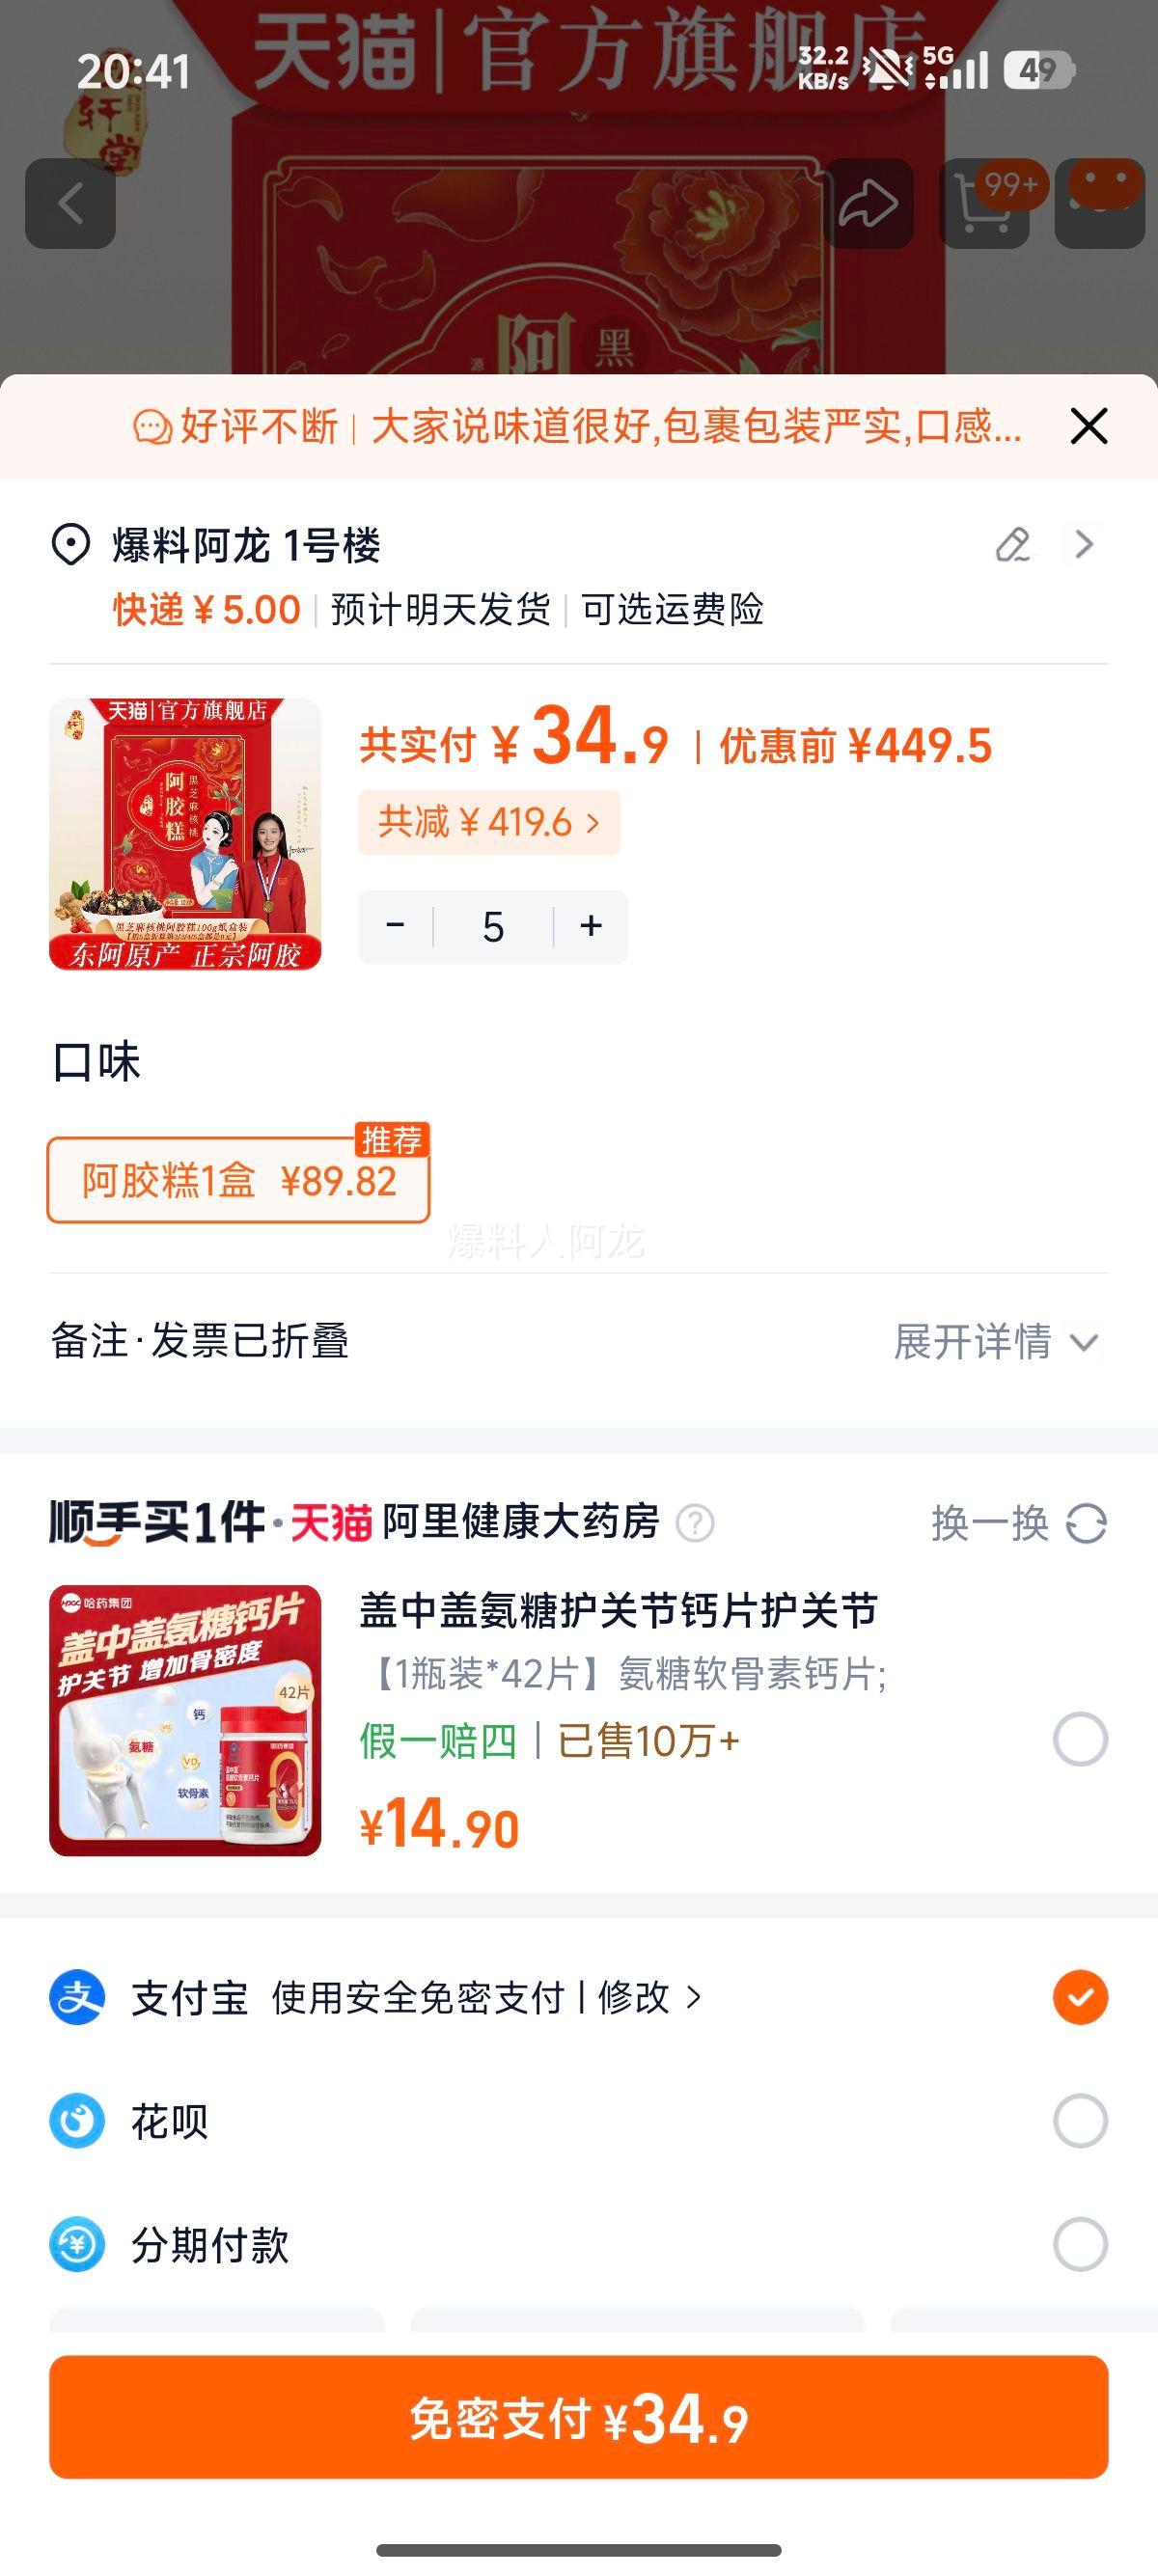Close the 好评不断 review banner
The width and height of the screenshot is (1158, 2576).
tap(1089, 426)
